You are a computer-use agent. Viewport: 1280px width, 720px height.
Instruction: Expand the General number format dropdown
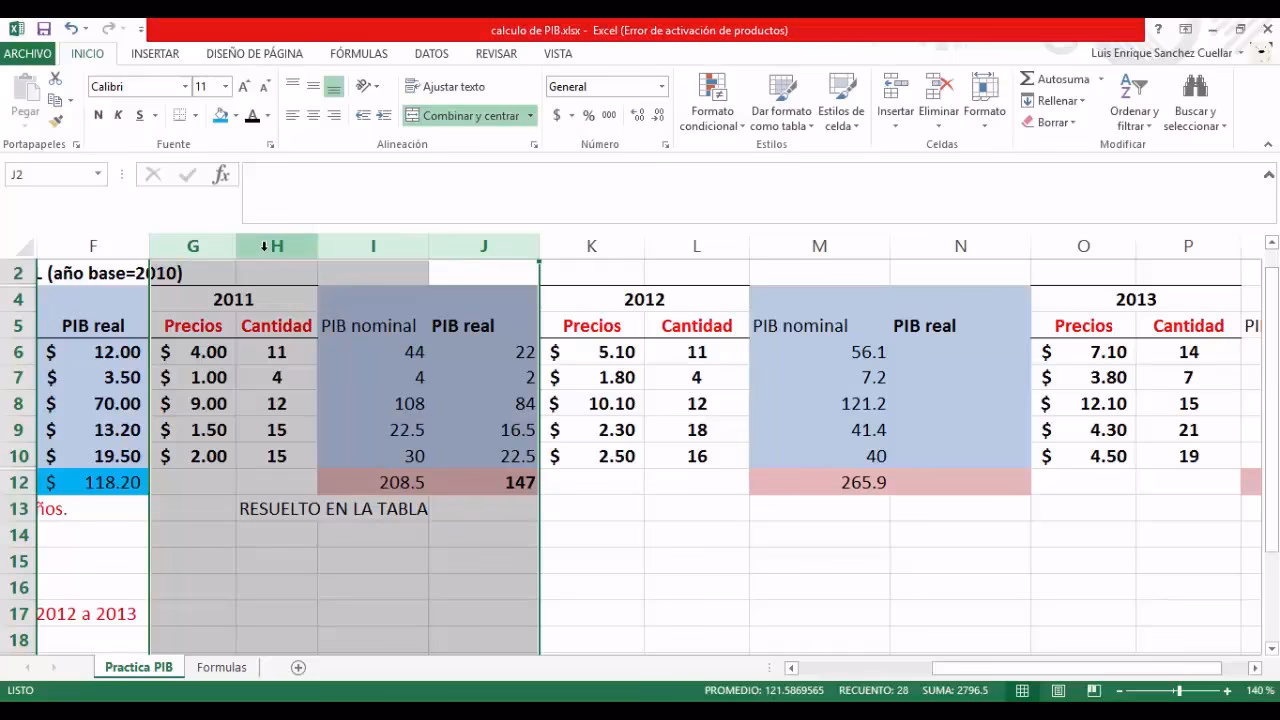[661, 87]
